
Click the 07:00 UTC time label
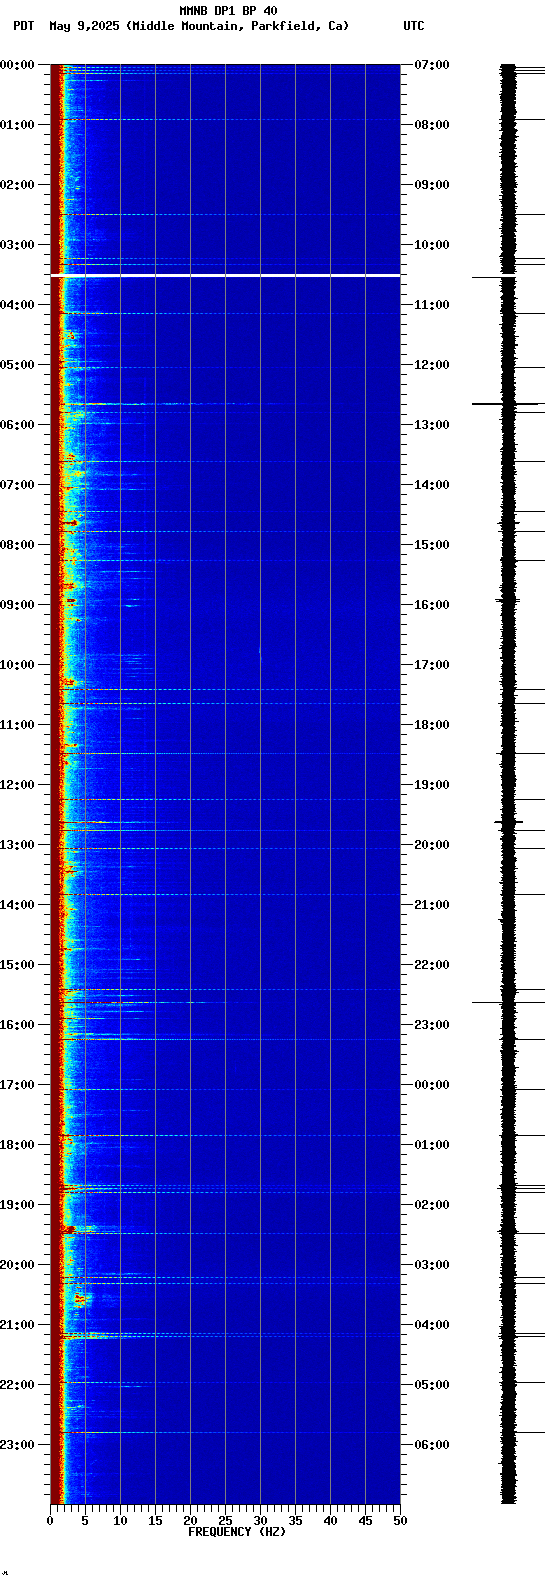pyautogui.click(x=432, y=65)
